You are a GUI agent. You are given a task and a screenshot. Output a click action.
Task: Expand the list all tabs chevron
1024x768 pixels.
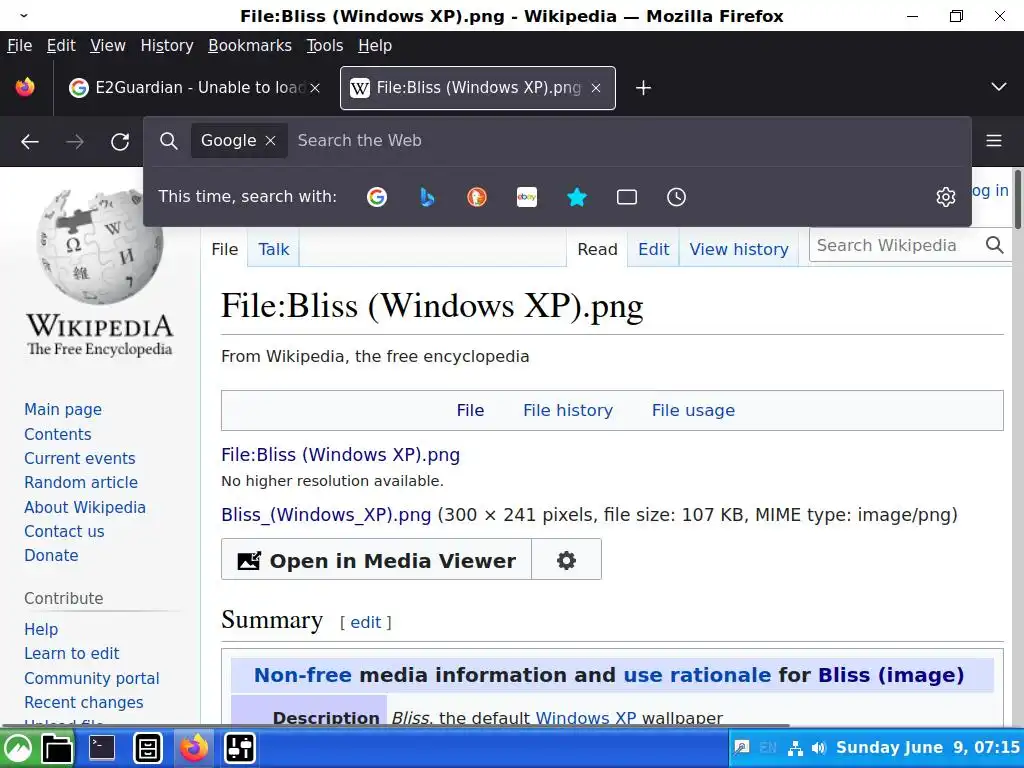point(999,87)
